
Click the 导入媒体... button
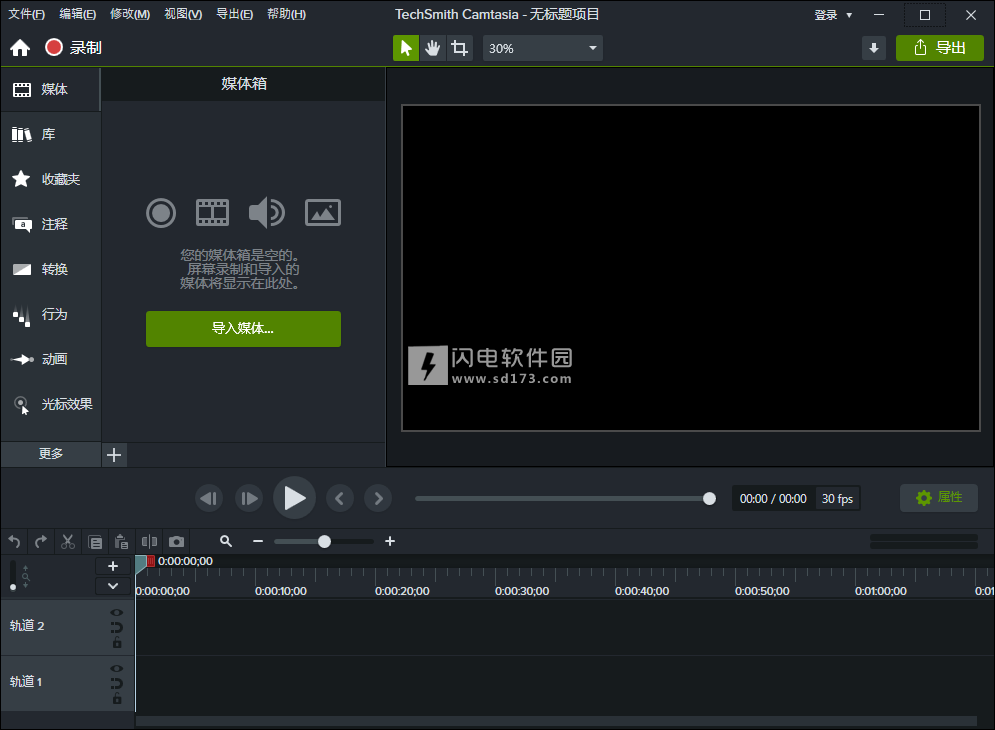tap(243, 328)
